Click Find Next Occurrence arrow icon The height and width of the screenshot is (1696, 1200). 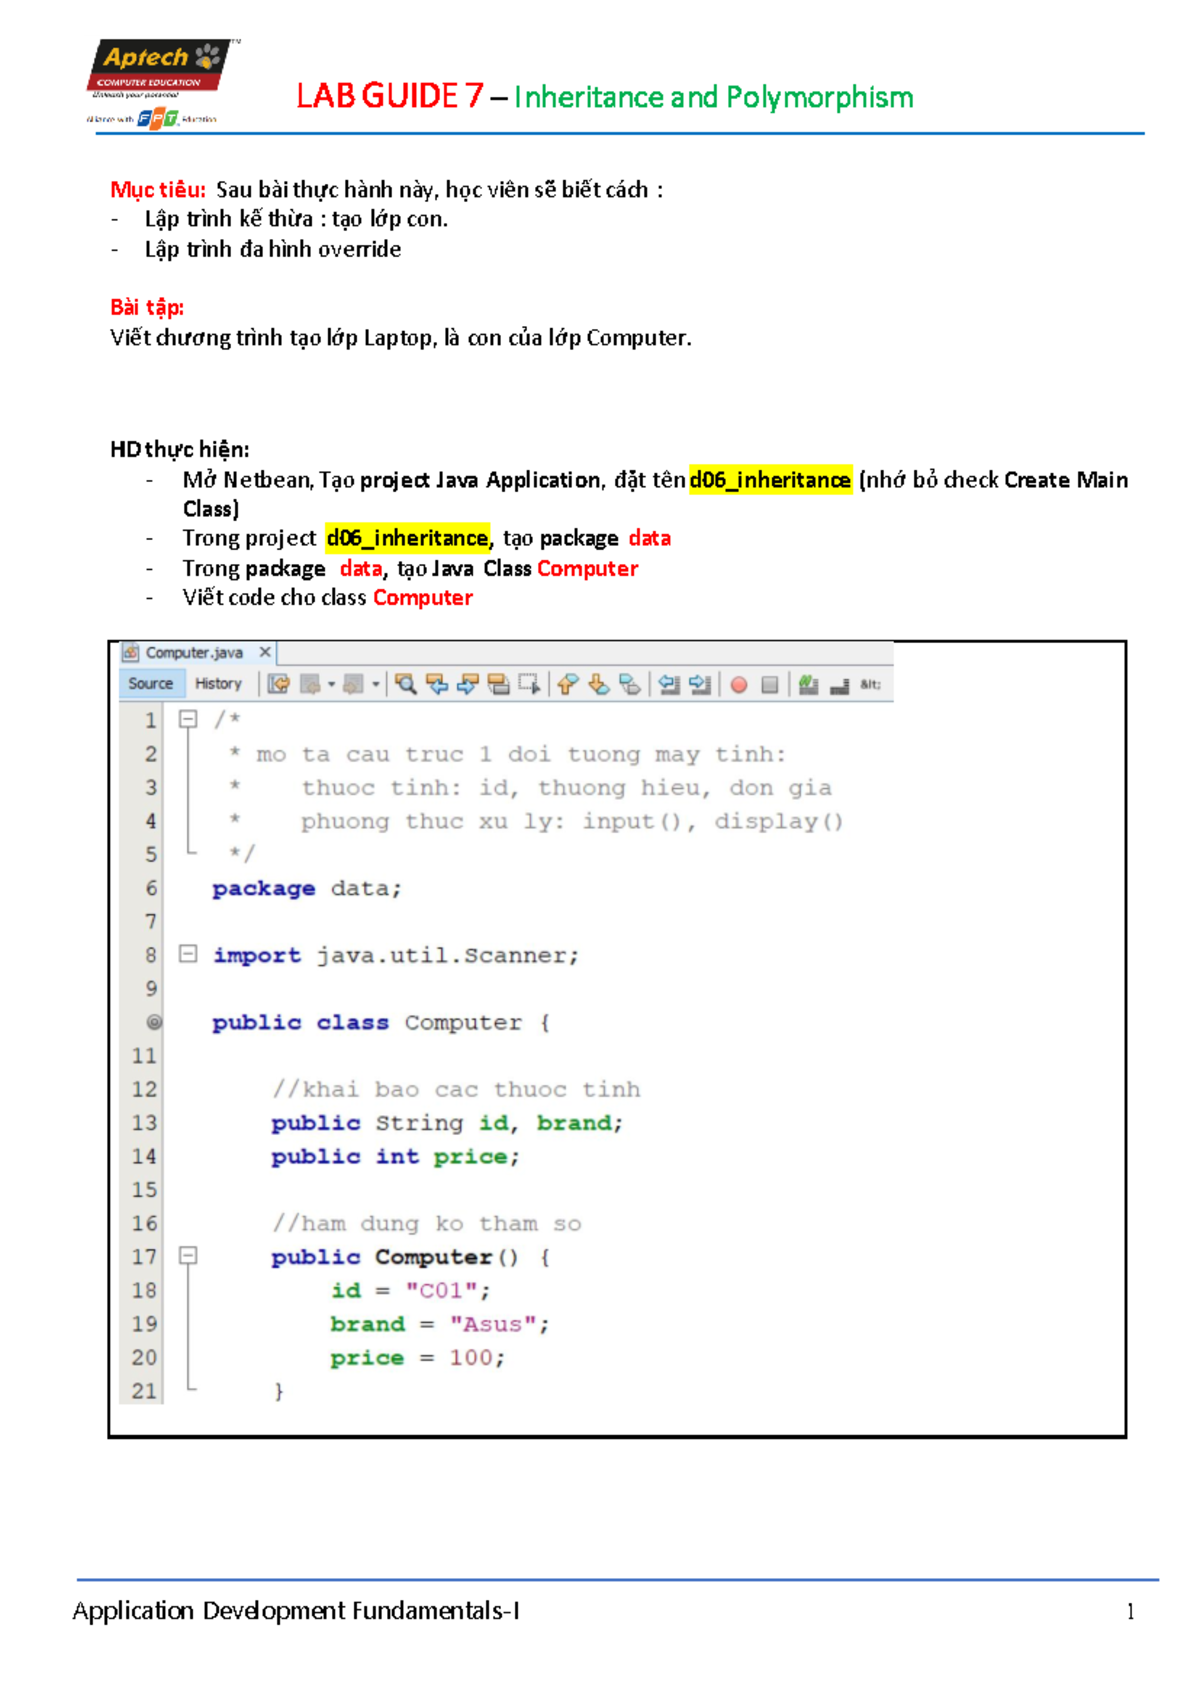pos(468,684)
